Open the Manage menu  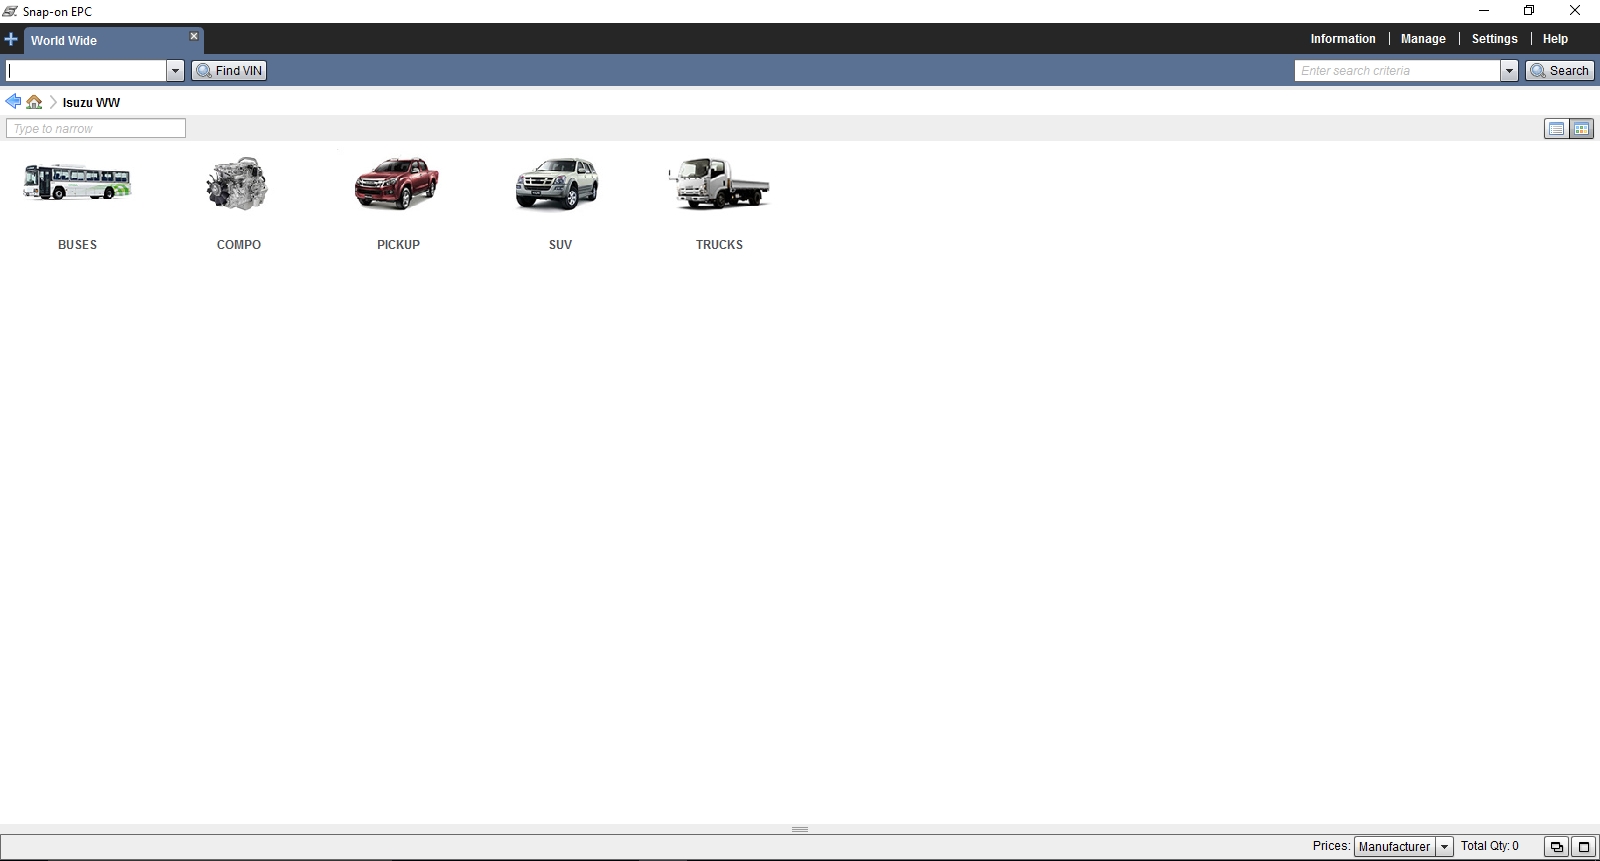point(1423,39)
